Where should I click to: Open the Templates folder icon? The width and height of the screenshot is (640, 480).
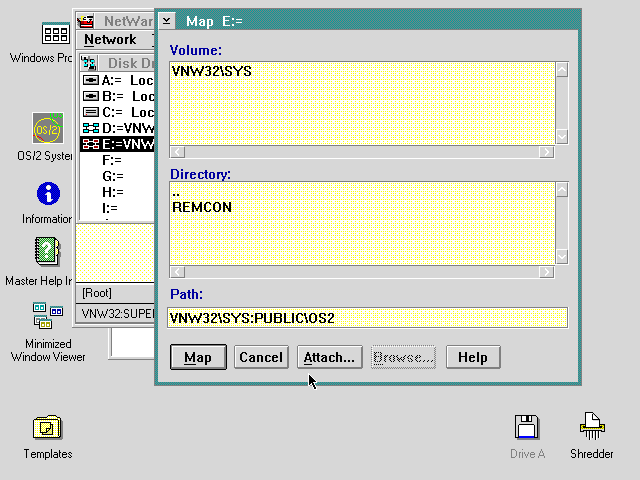click(x=47, y=427)
